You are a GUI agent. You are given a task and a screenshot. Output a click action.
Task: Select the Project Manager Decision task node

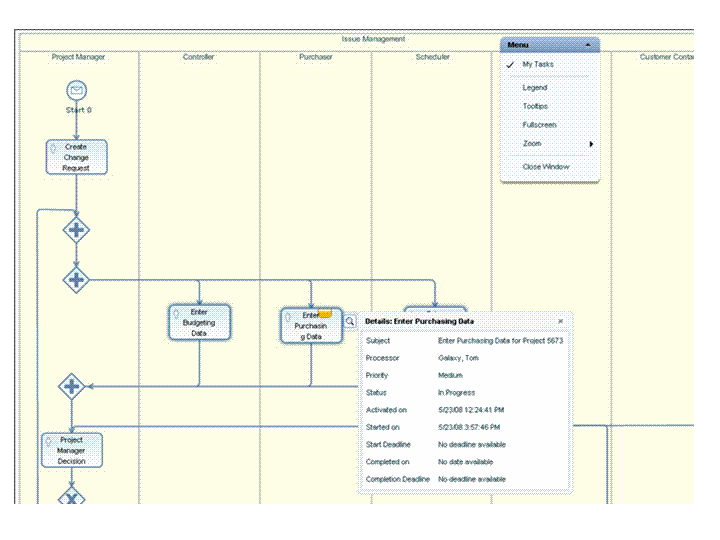[x=71, y=450]
